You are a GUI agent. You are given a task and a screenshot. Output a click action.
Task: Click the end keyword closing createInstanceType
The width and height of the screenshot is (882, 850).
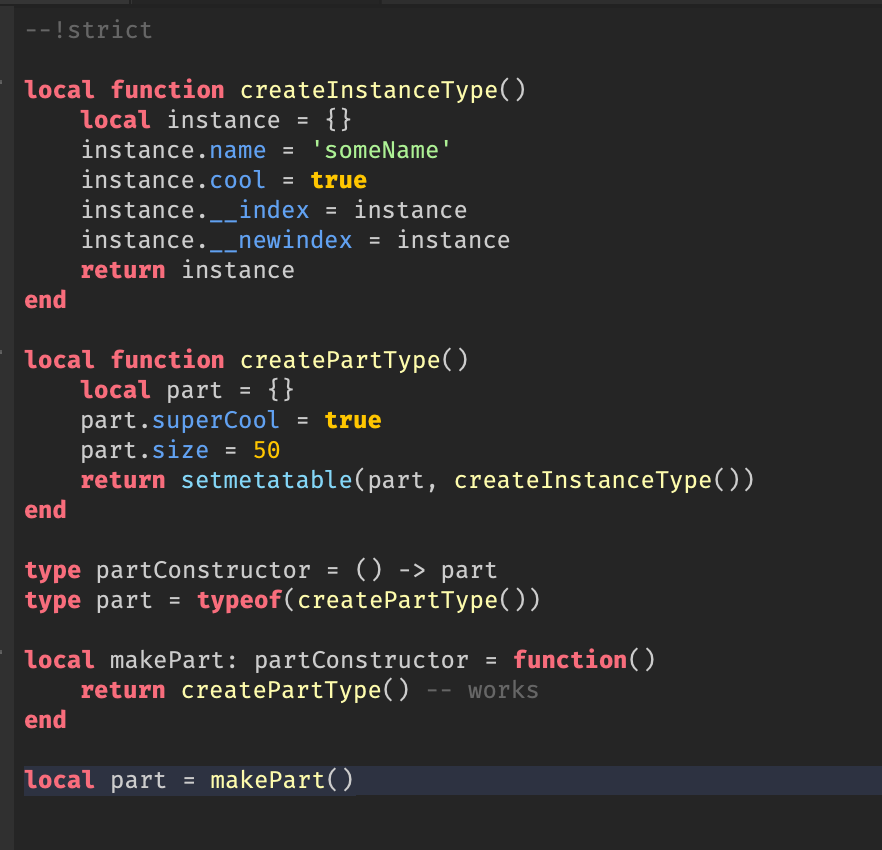coord(45,300)
